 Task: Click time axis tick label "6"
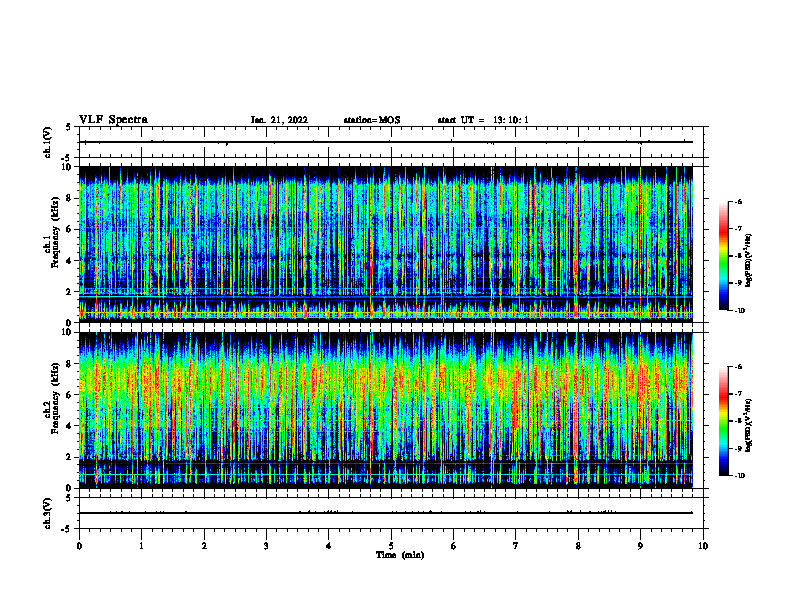pos(454,546)
